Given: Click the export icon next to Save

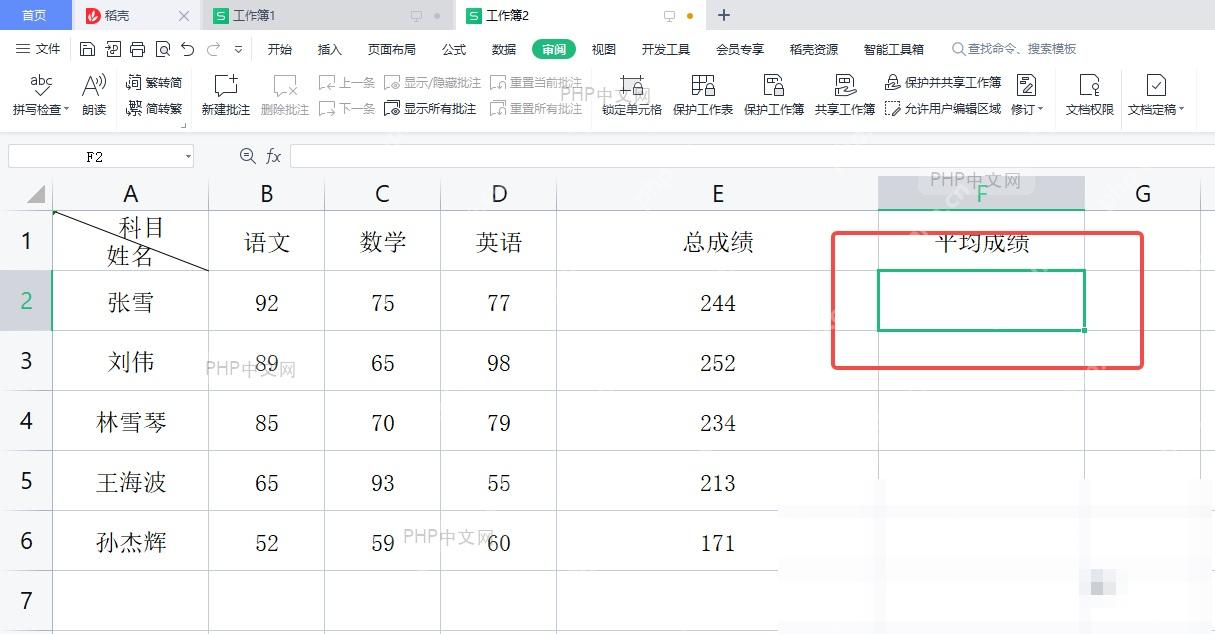Looking at the screenshot, I should [x=112, y=49].
